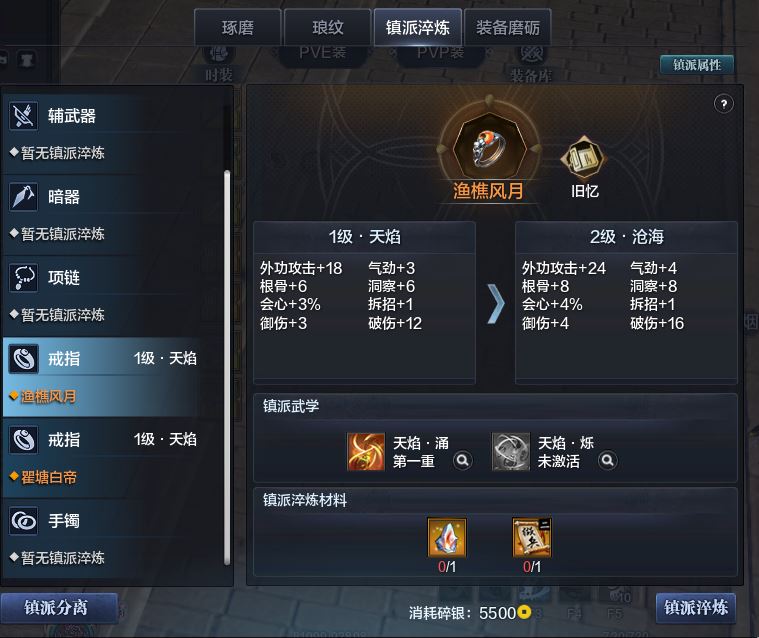Open the help question mark icon
The image size is (759, 638).
point(724,104)
